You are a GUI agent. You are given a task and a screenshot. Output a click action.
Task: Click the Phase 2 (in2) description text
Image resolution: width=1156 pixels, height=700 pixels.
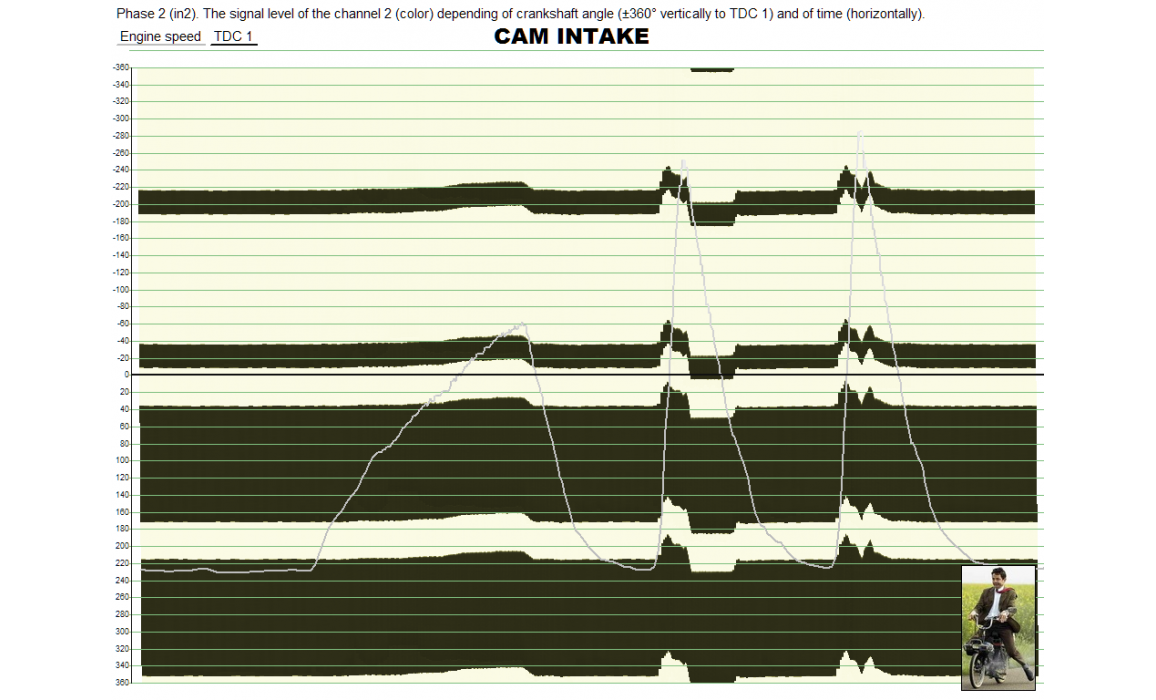(x=520, y=15)
